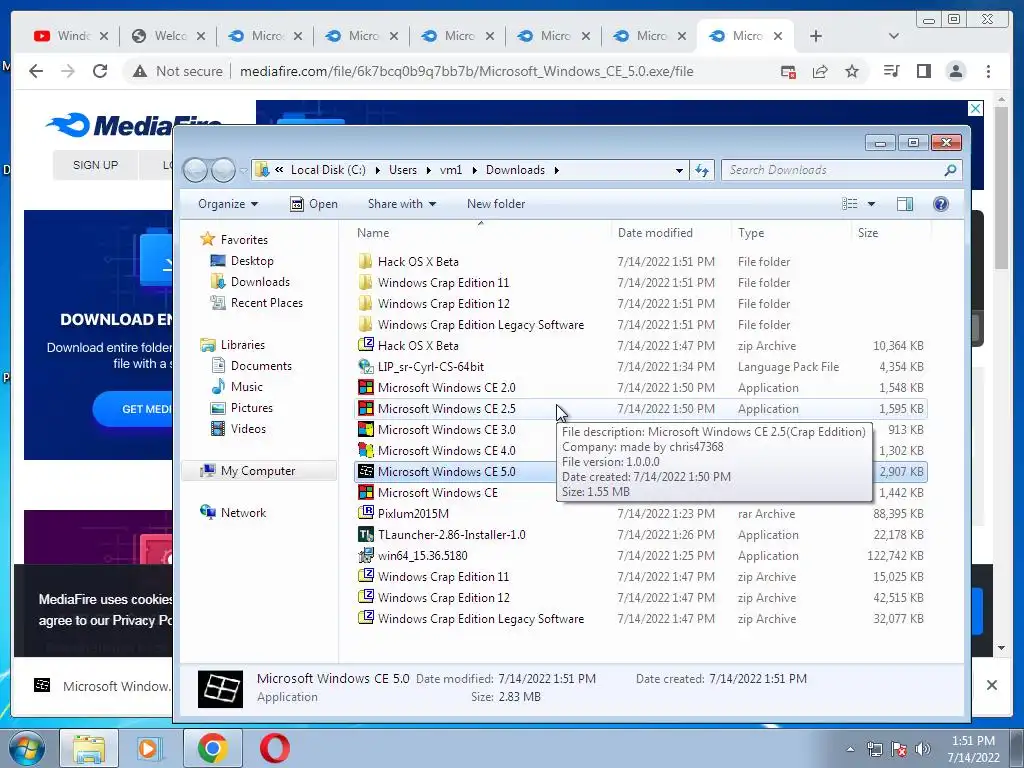Click the LIP_sr-Cyrl-CS-64bit language pack icon
This screenshot has width=1024, height=768.
[366, 367]
